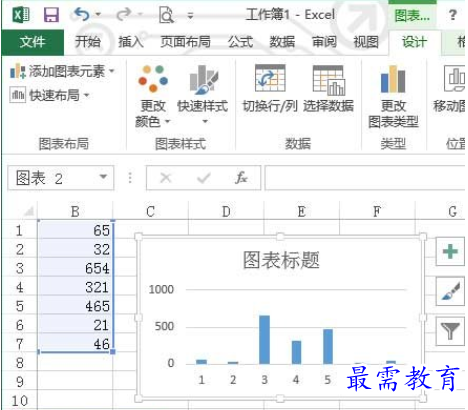The image size is (468, 410).
Task: Click cell containing 465
Action: click(76, 306)
